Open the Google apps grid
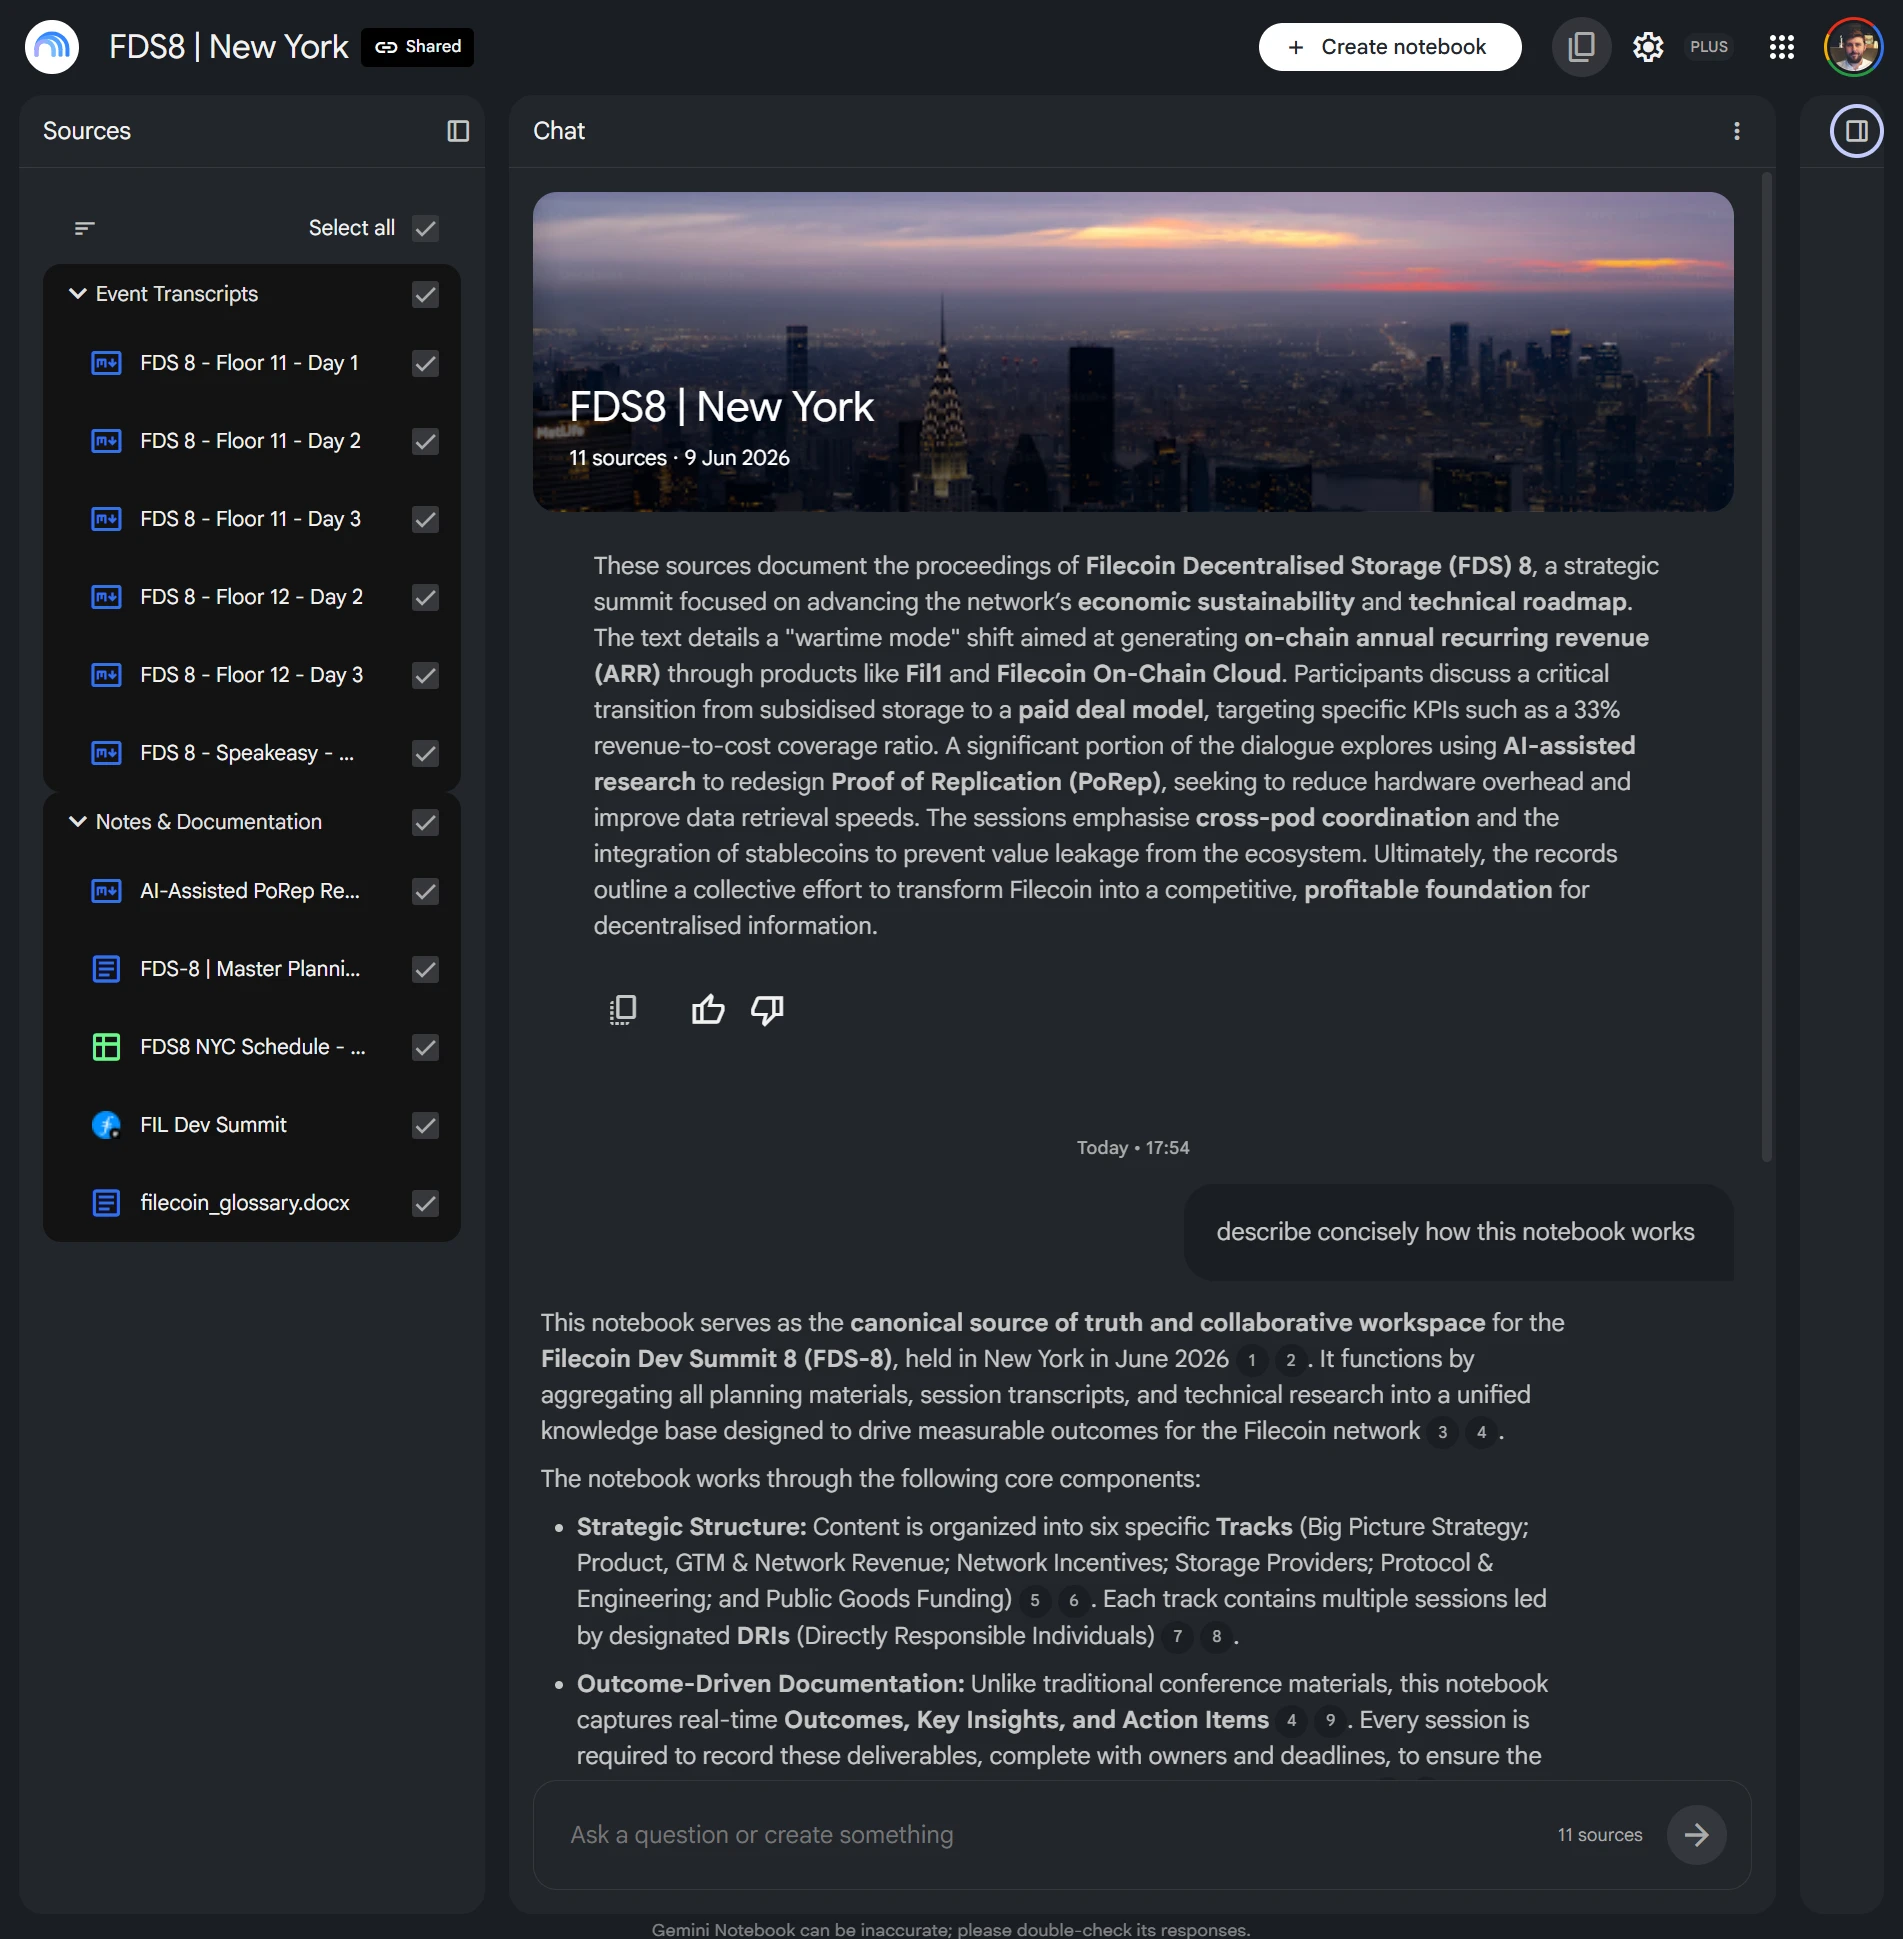 coord(1781,47)
